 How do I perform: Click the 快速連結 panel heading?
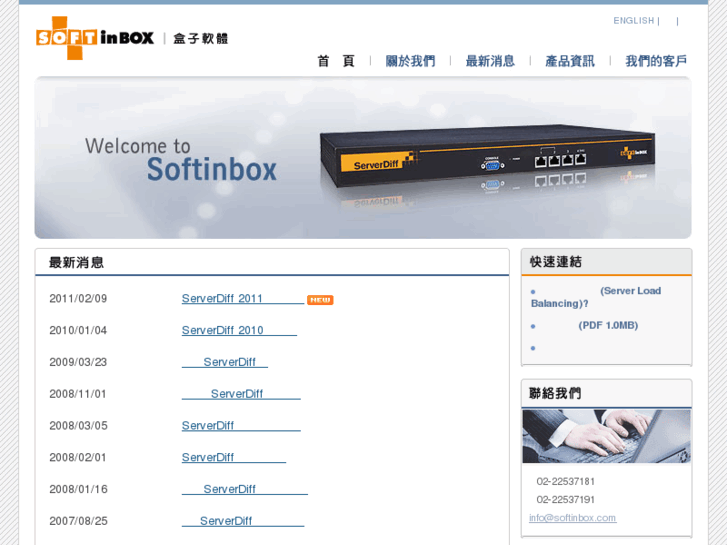[555, 262]
